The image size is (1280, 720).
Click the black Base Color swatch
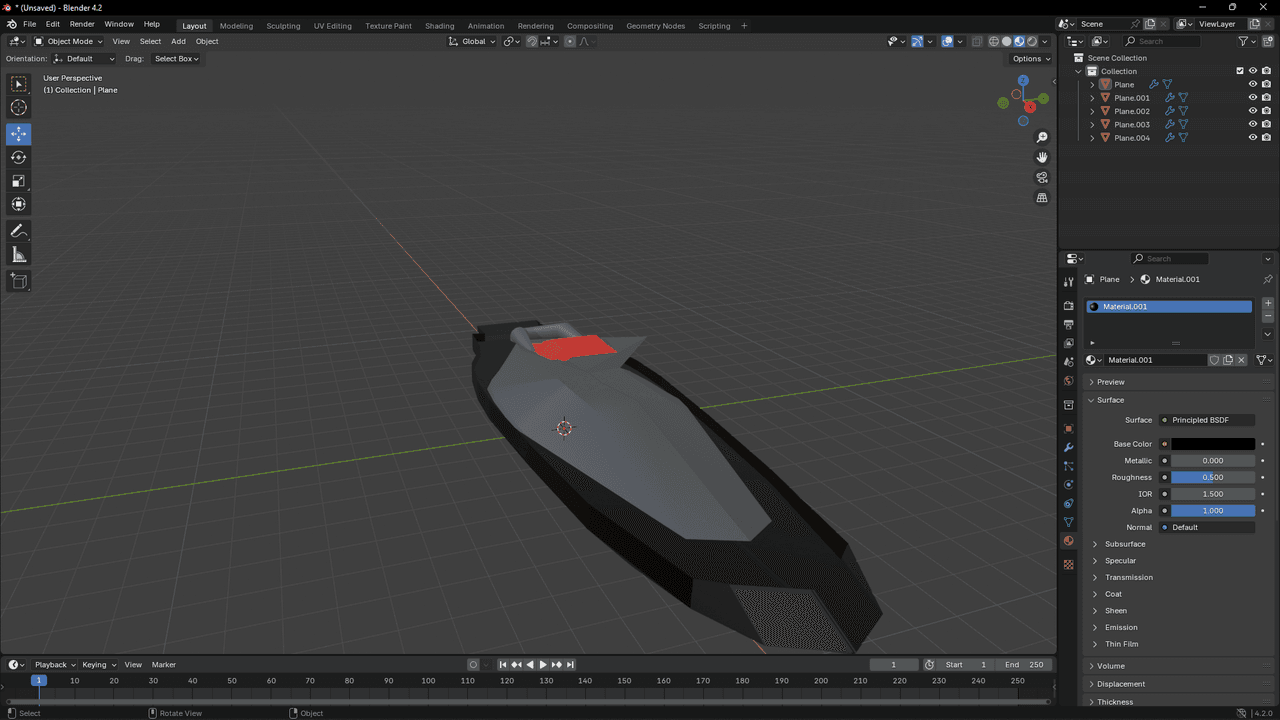pos(1212,444)
